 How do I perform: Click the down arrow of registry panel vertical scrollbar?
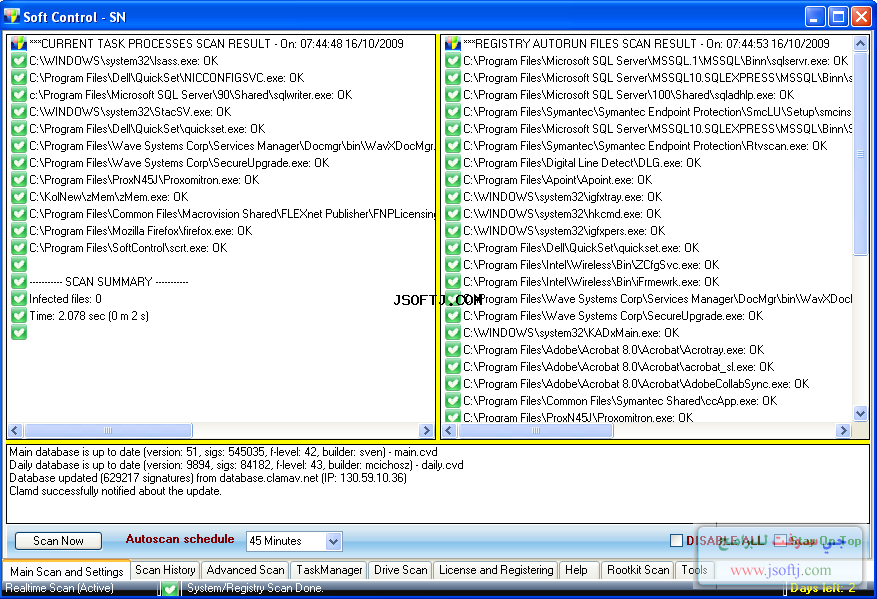[x=861, y=414]
